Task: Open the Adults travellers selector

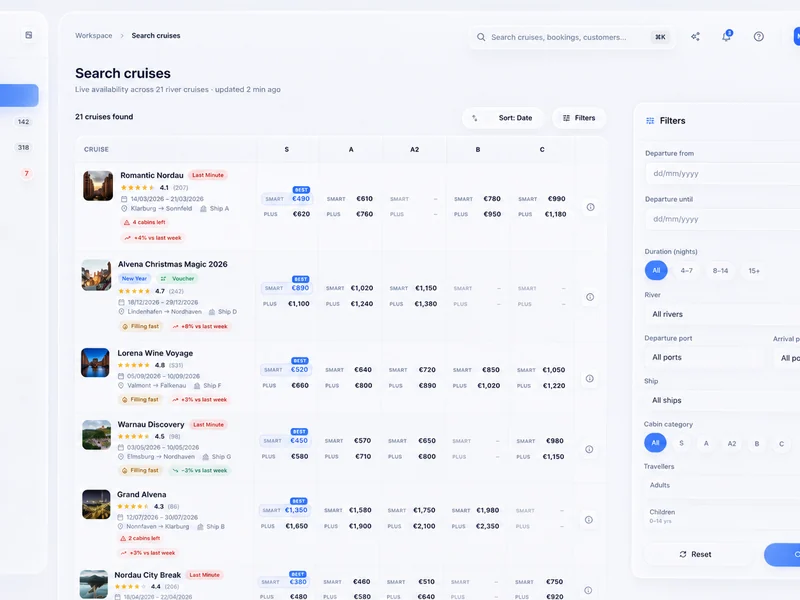Action: coord(722,485)
